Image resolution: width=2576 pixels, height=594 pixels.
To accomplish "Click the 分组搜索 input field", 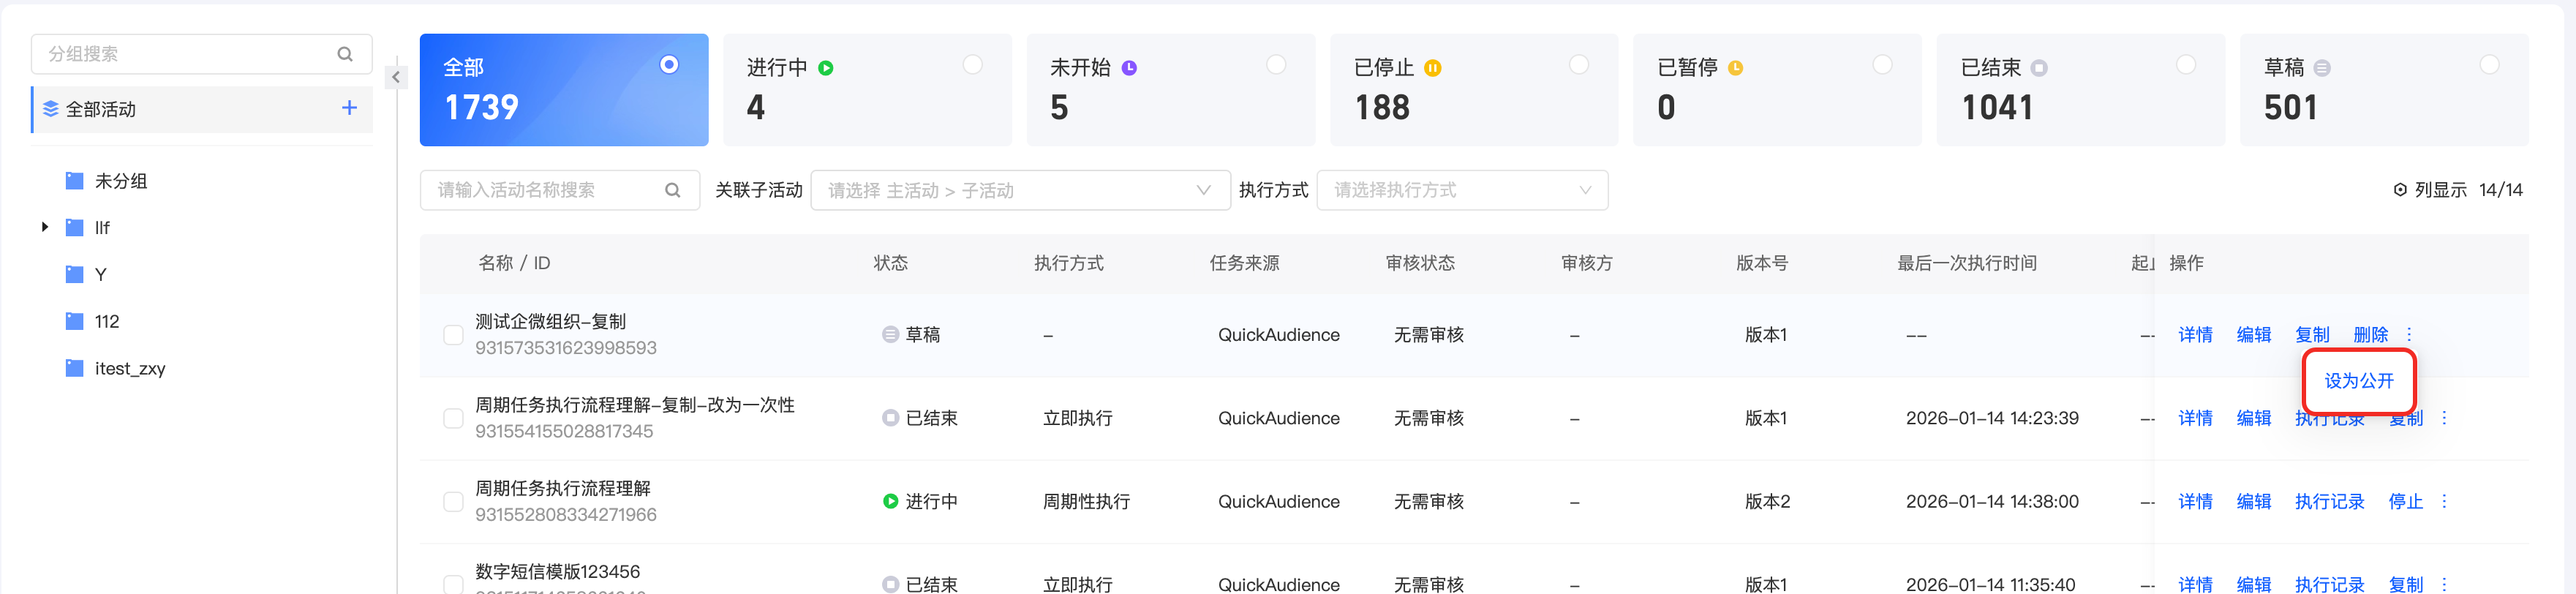I will pyautogui.click(x=202, y=54).
